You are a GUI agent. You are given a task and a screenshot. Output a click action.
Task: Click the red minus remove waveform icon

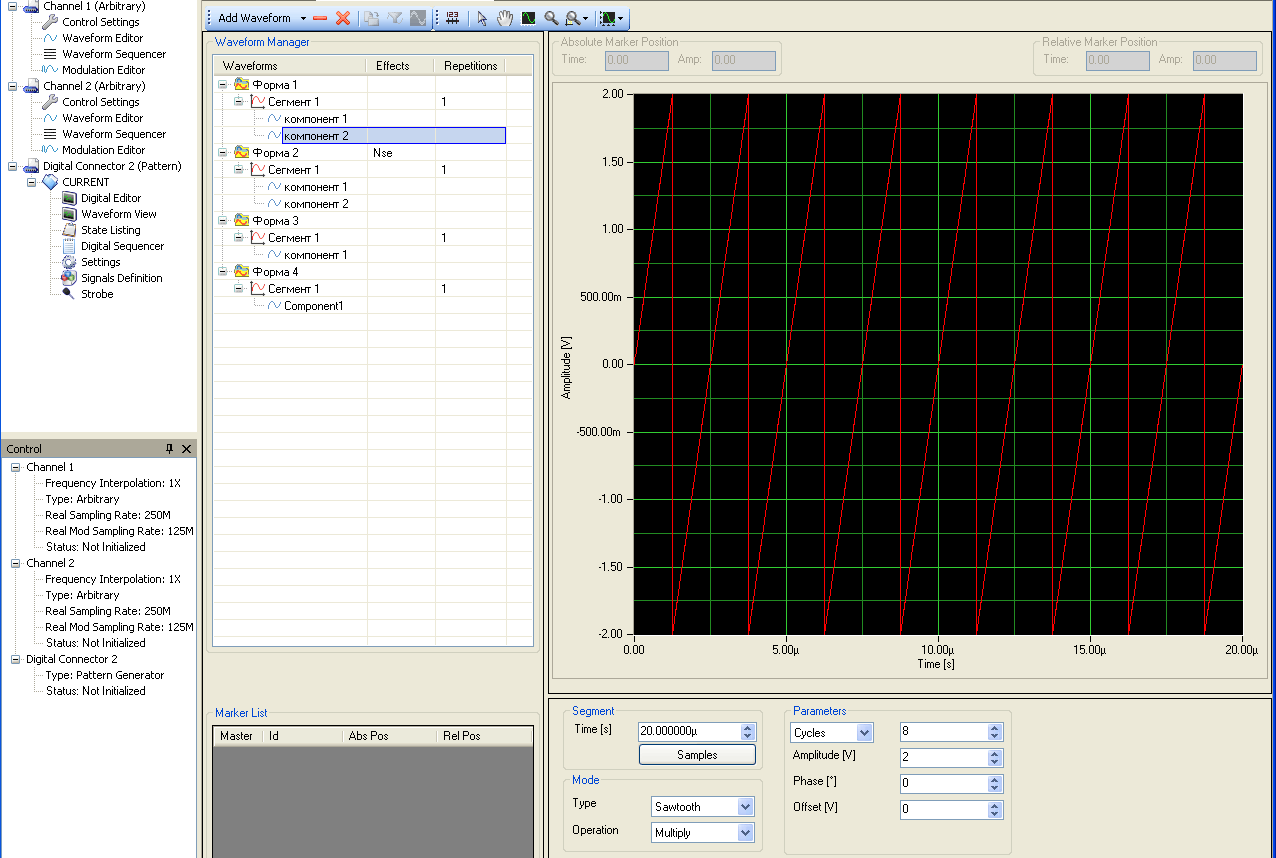pyautogui.click(x=321, y=18)
